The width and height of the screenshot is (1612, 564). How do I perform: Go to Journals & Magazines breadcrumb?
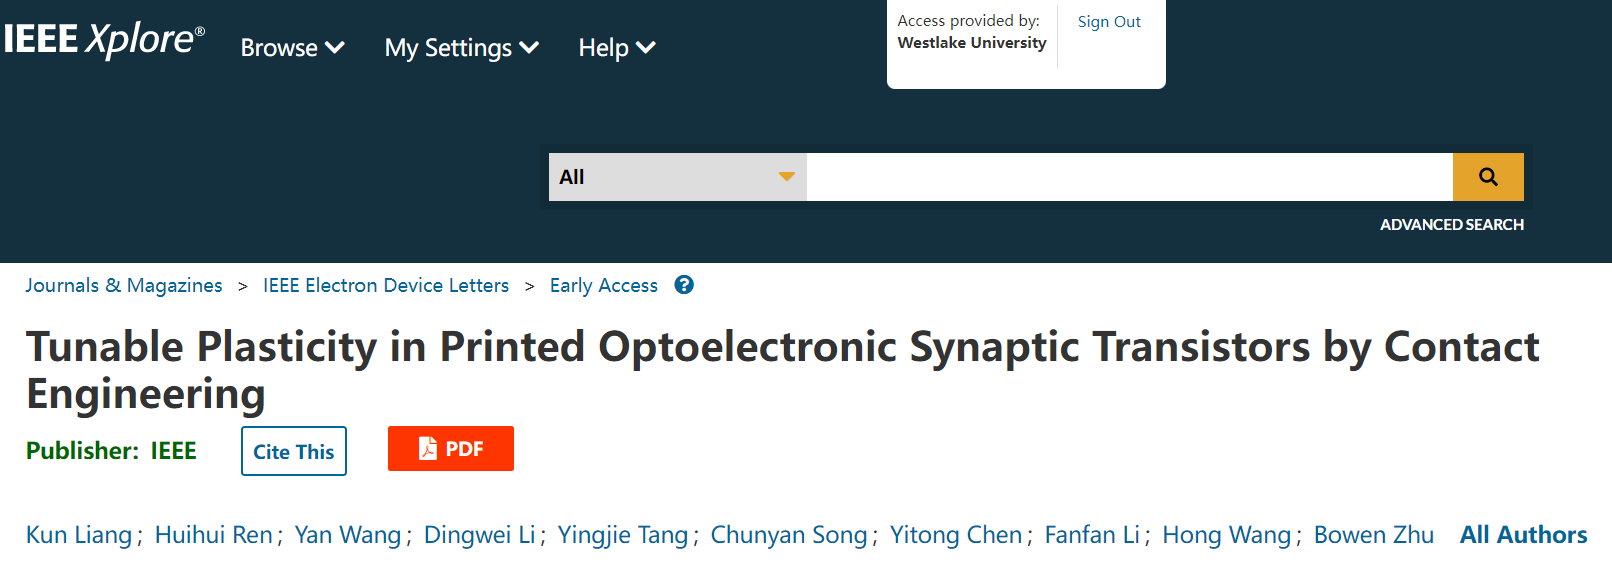(x=124, y=285)
